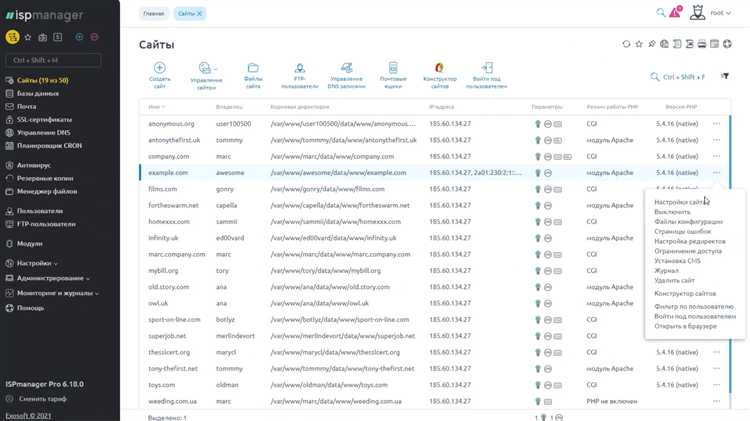Screen dimensions: 750x421
Task: Choose Удалить сайт in context menu
Action: pos(674,280)
